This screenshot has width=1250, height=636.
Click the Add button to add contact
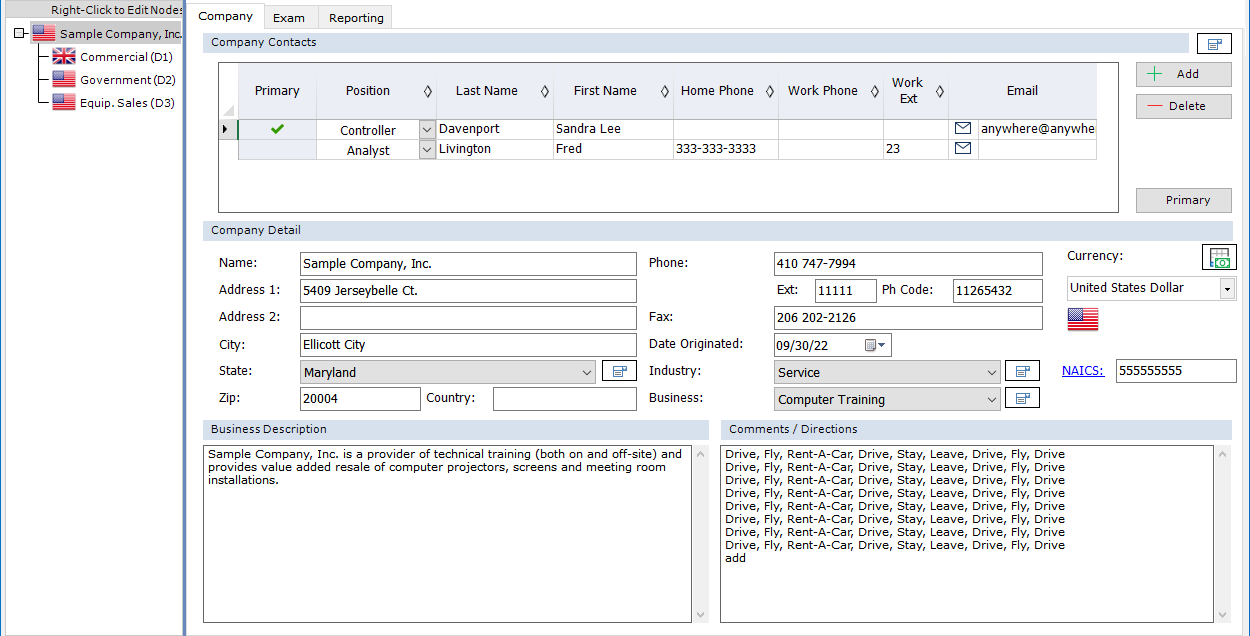[1183, 73]
